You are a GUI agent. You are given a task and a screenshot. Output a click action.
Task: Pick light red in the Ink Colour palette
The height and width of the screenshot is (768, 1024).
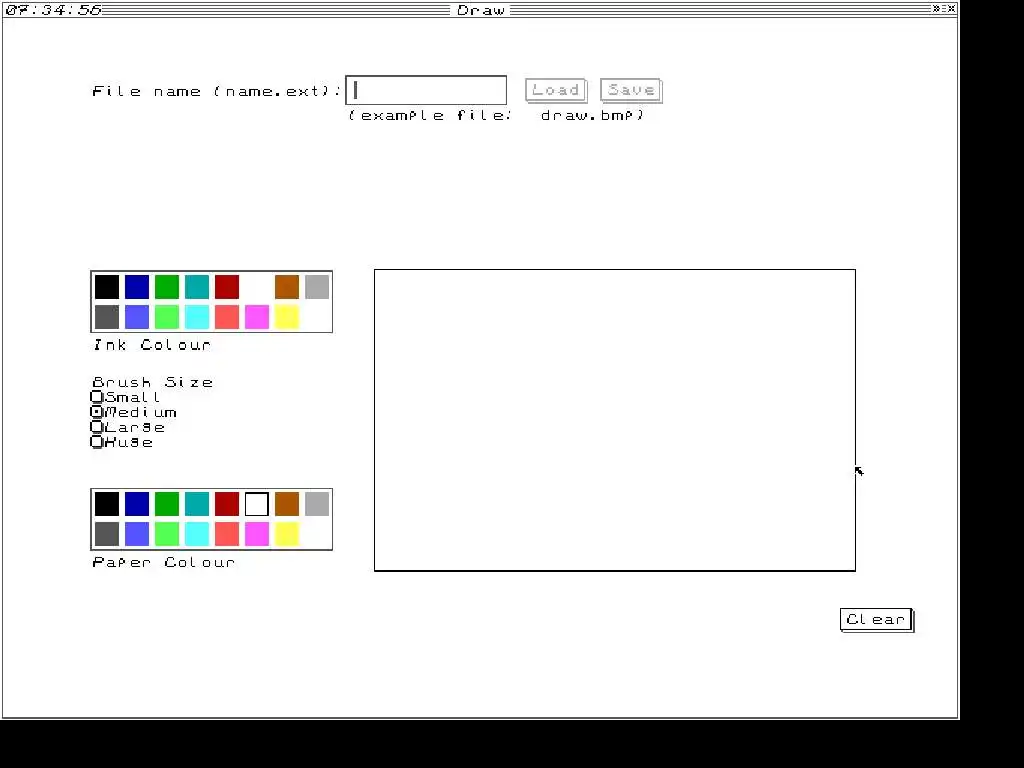click(x=227, y=317)
